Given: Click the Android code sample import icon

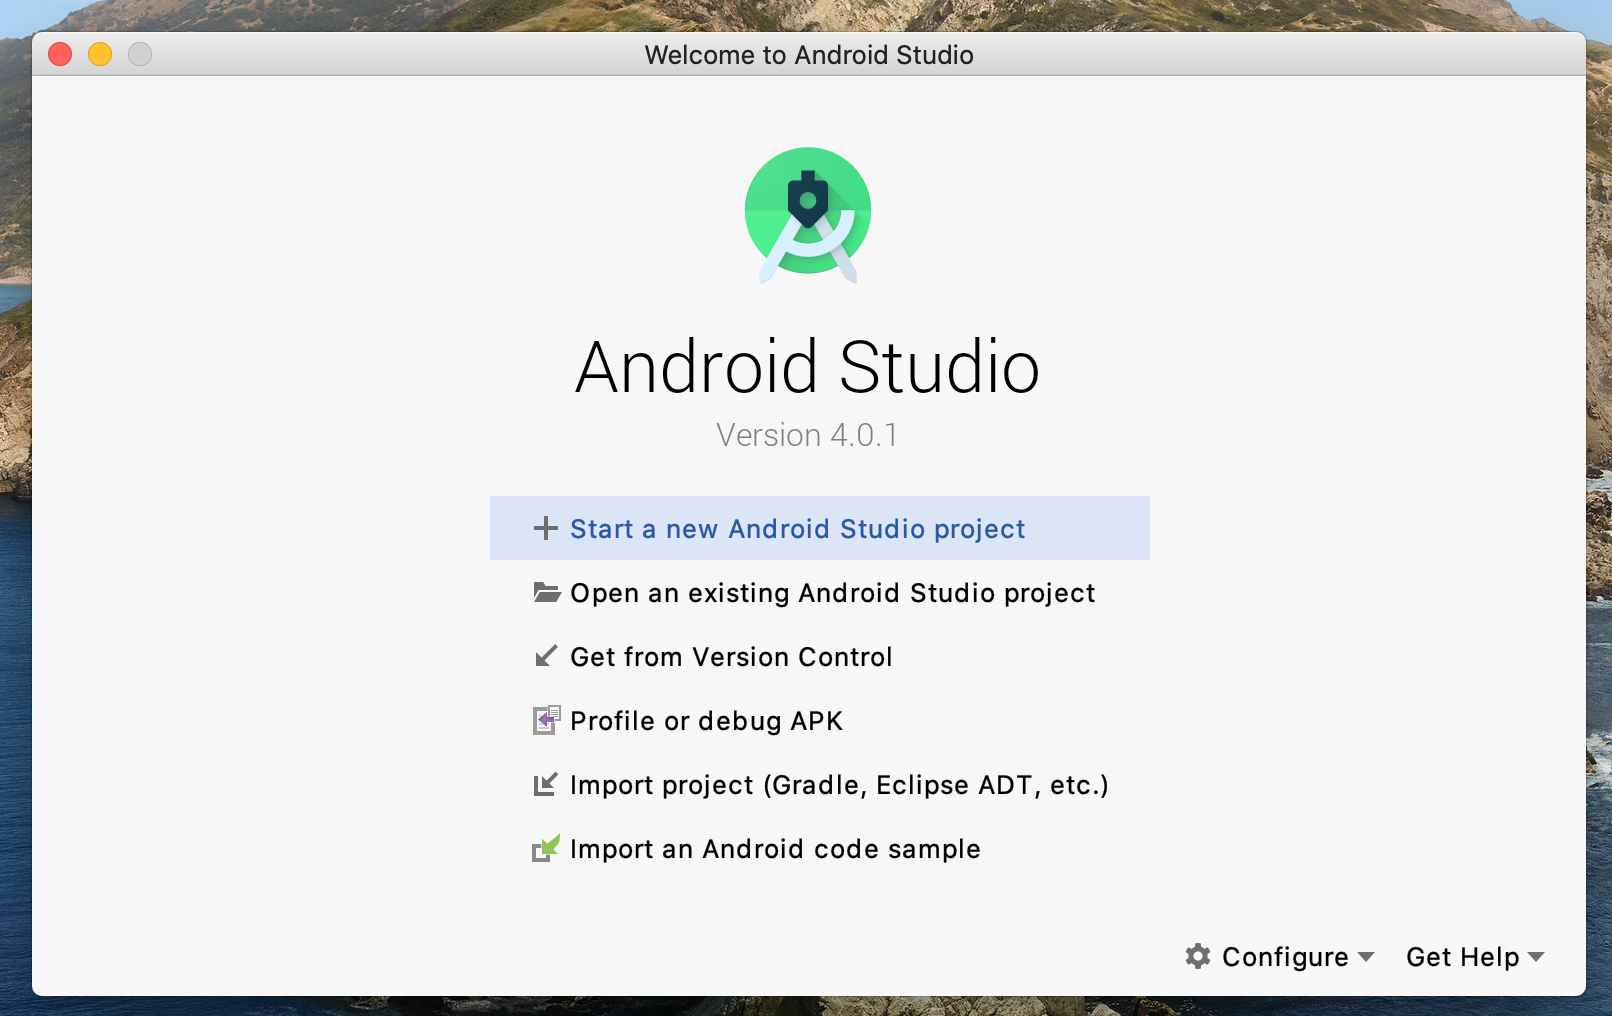Looking at the screenshot, I should click(x=546, y=848).
